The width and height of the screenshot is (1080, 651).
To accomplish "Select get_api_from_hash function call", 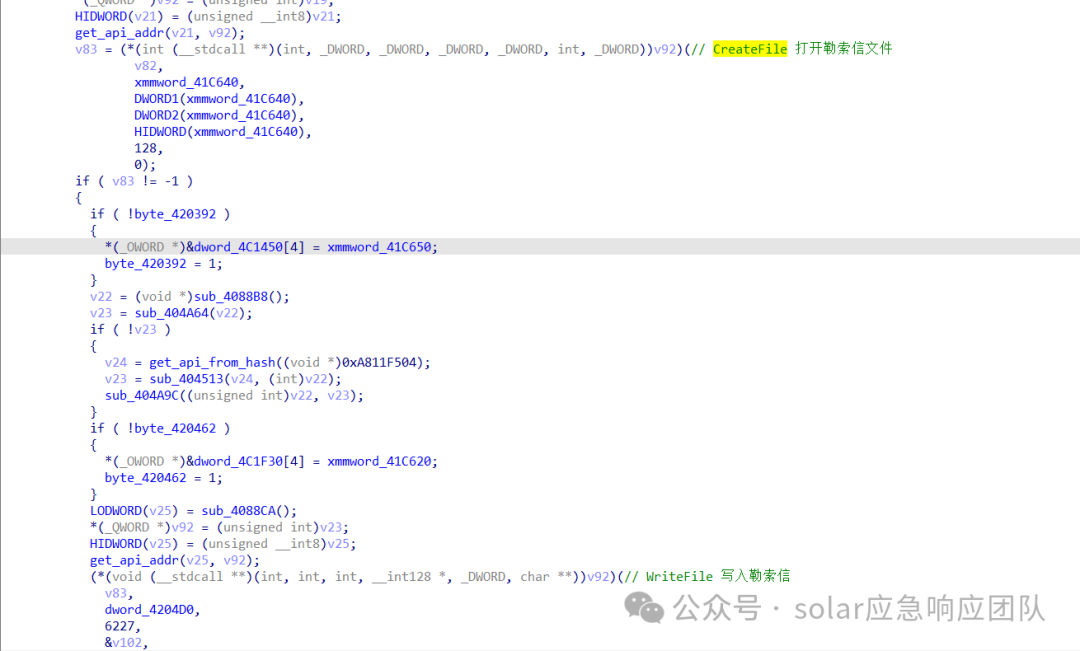I will (212, 362).
